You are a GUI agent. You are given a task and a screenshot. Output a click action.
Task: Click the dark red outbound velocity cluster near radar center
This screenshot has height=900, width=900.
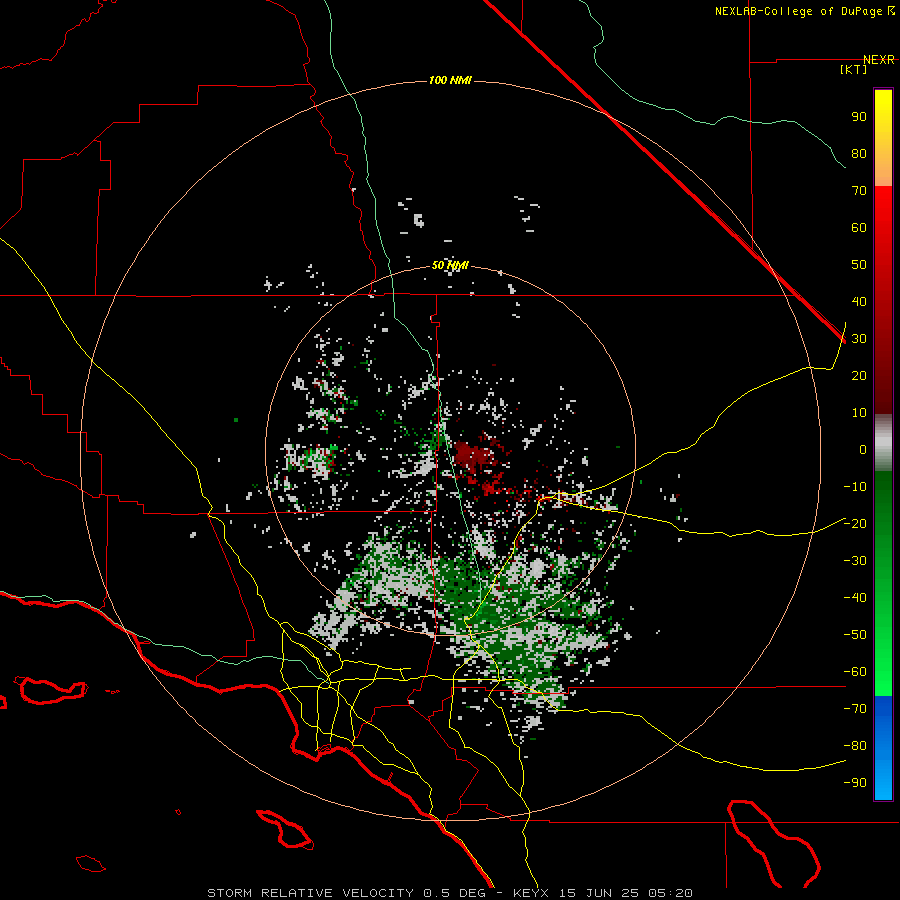click(x=474, y=457)
